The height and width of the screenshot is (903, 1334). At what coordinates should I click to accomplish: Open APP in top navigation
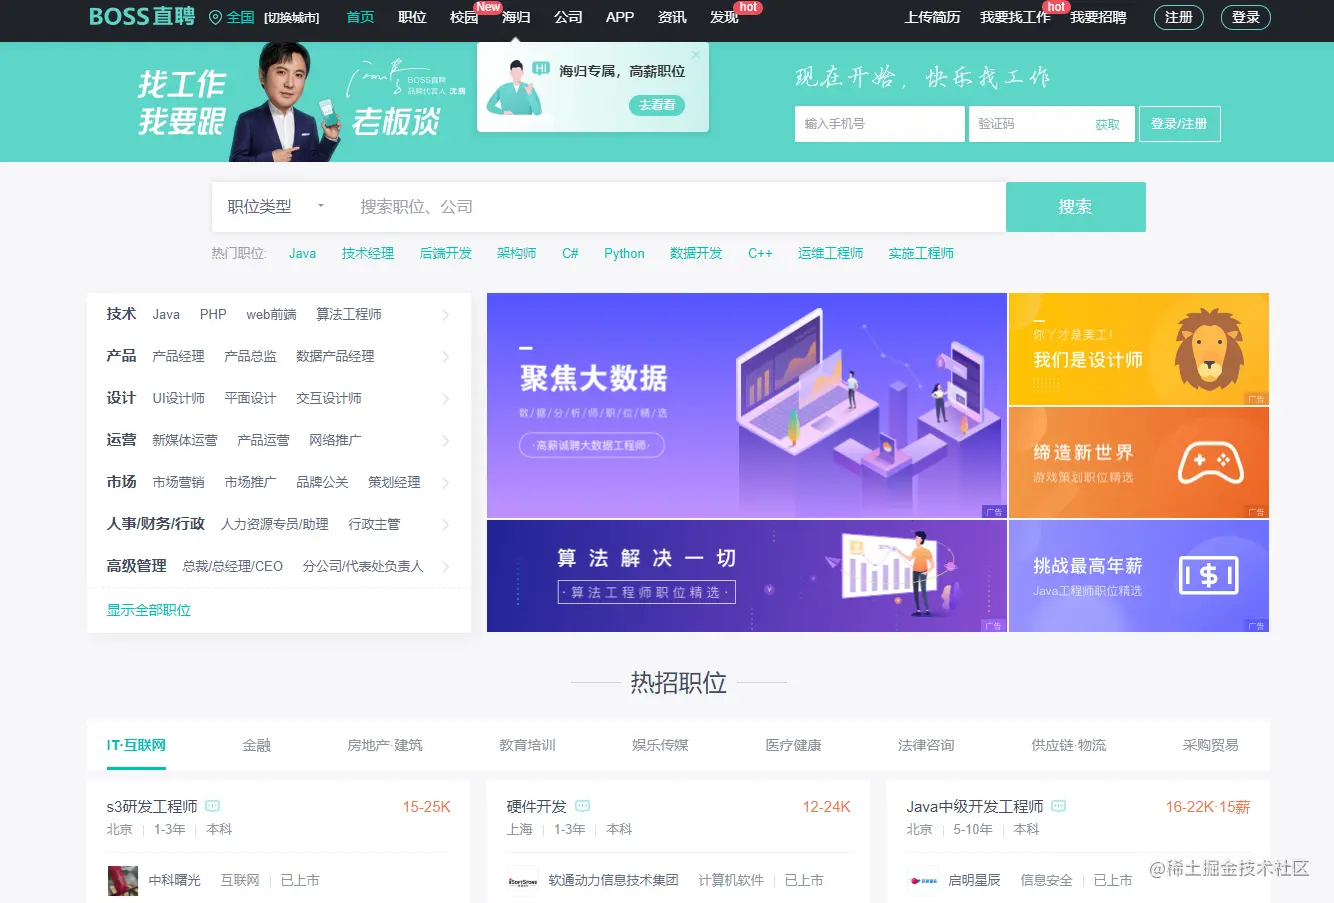[x=620, y=17]
